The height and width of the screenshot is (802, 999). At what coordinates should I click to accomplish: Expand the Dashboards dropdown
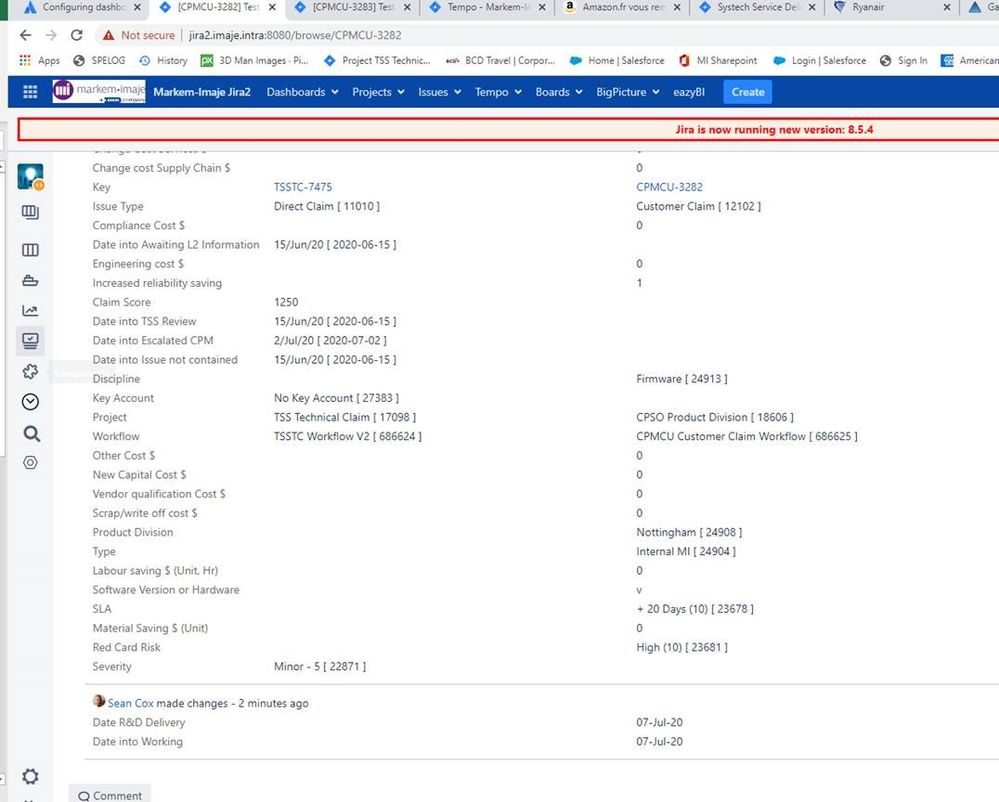point(302,92)
